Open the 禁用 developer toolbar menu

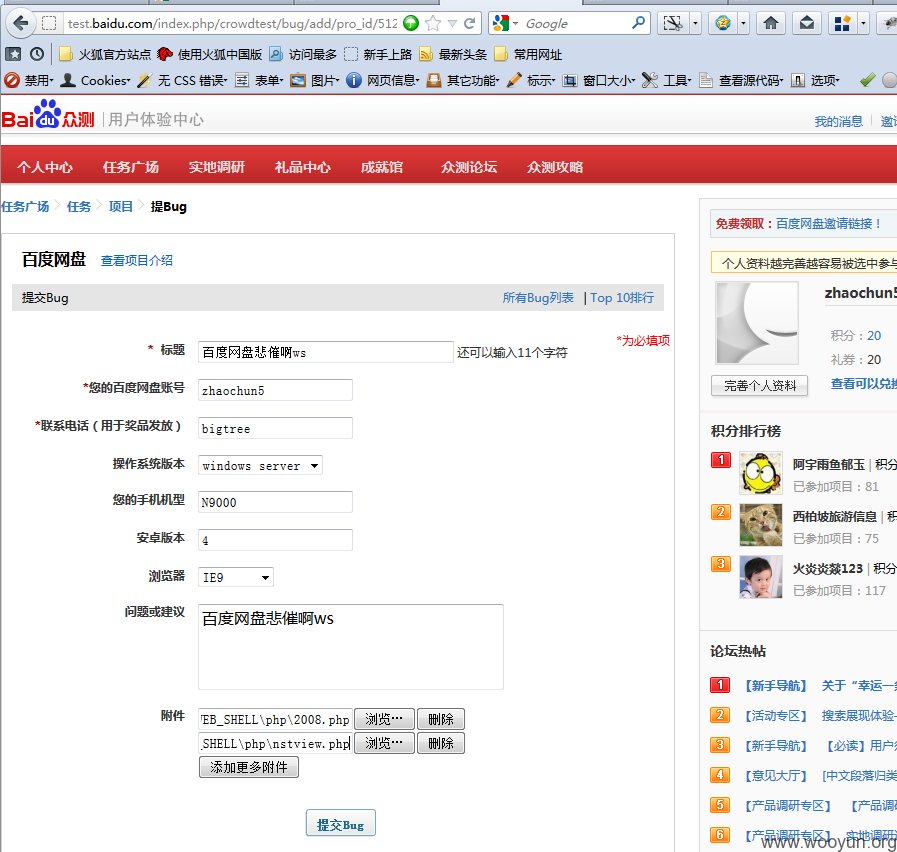(29, 80)
